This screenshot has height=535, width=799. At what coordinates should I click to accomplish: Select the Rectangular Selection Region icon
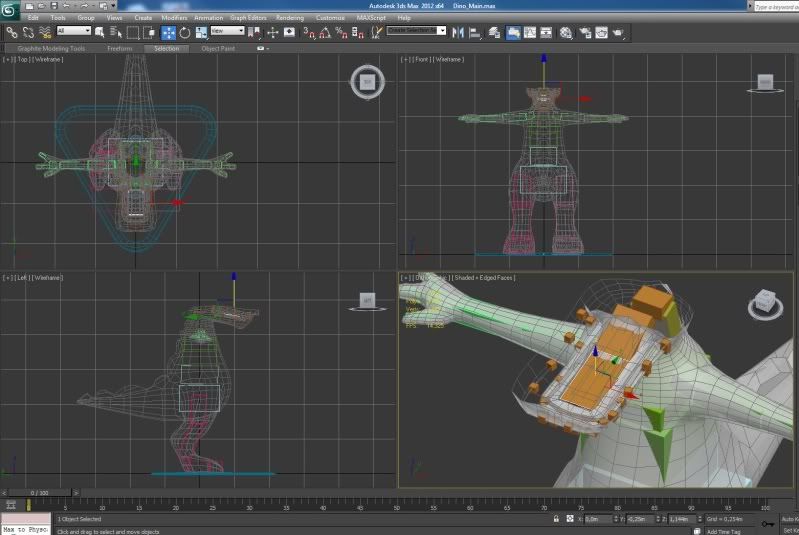pos(134,32)
